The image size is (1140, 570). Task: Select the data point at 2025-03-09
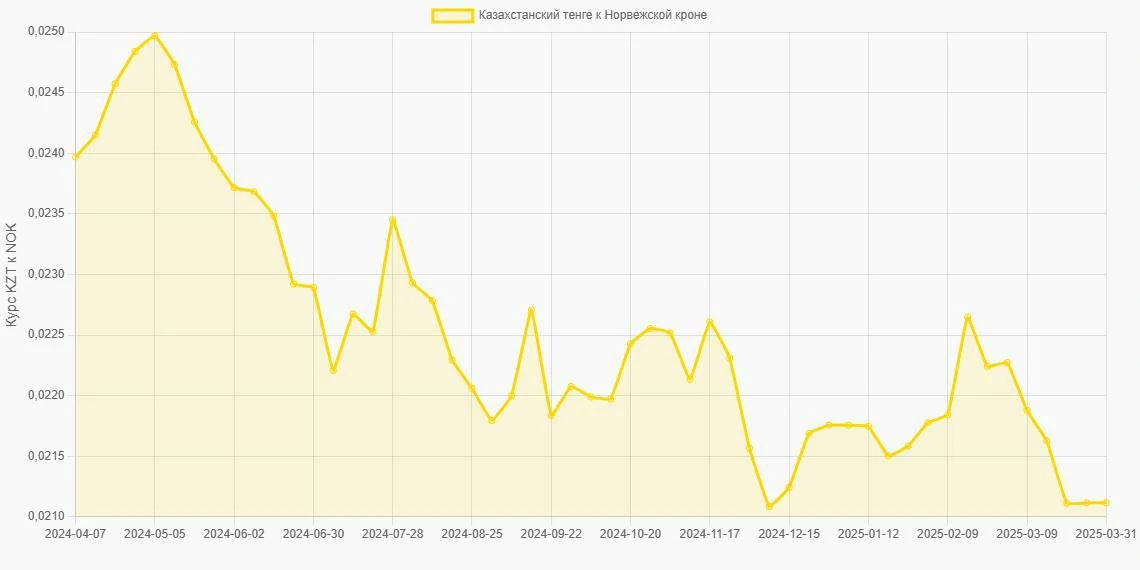point(1027,410)
